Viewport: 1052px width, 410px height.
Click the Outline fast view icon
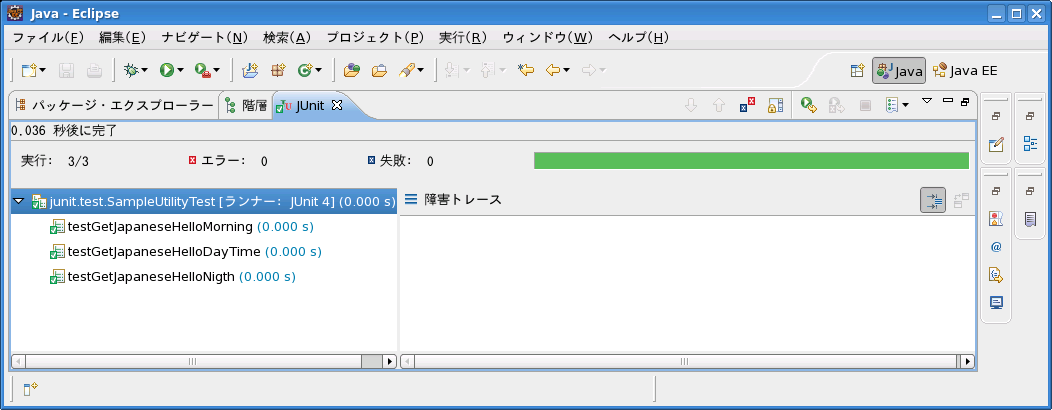(1030, 143)
